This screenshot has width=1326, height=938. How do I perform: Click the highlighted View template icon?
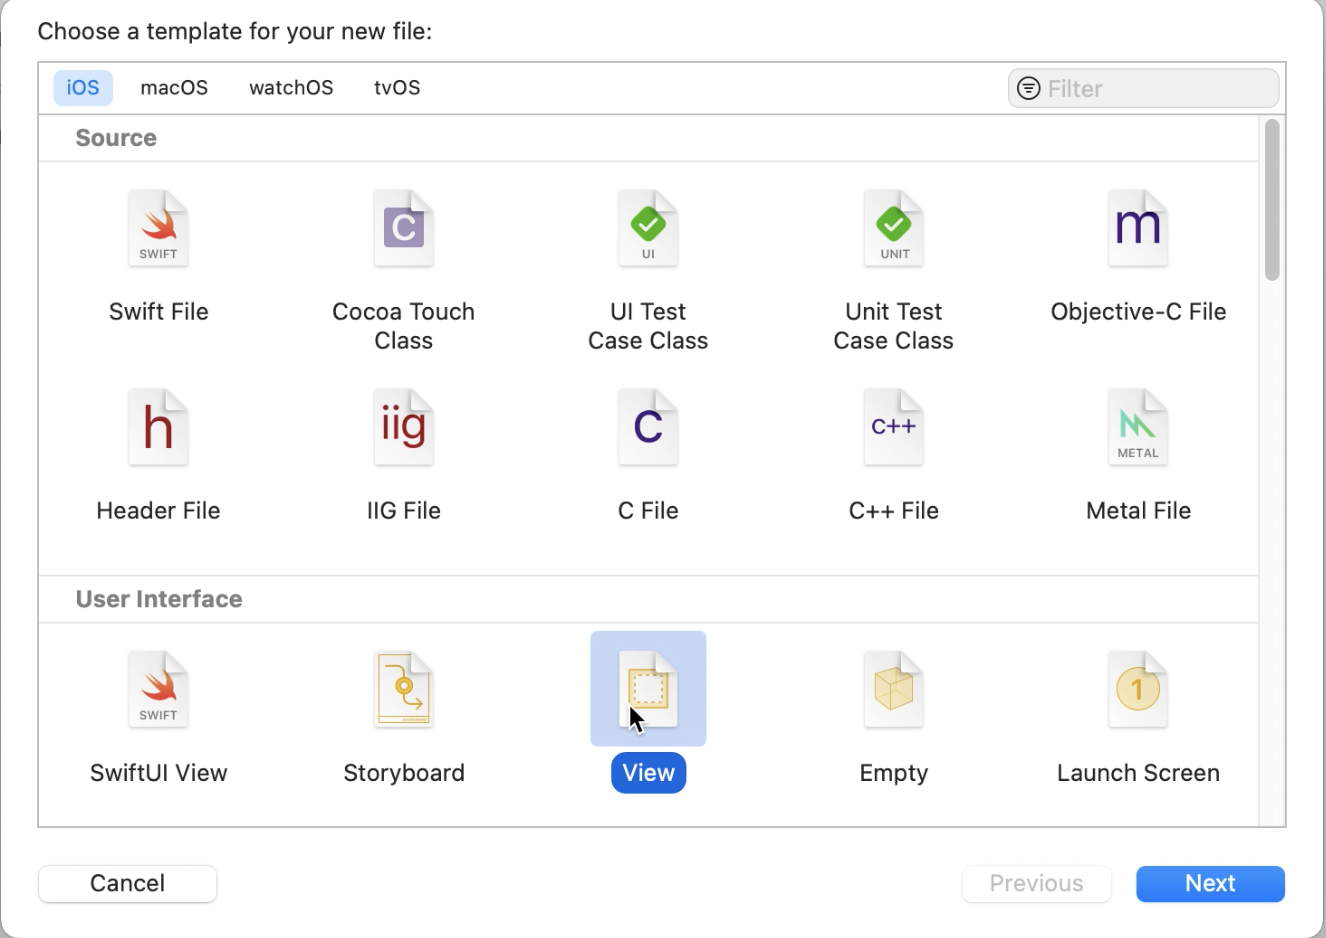tap(648, 689)
